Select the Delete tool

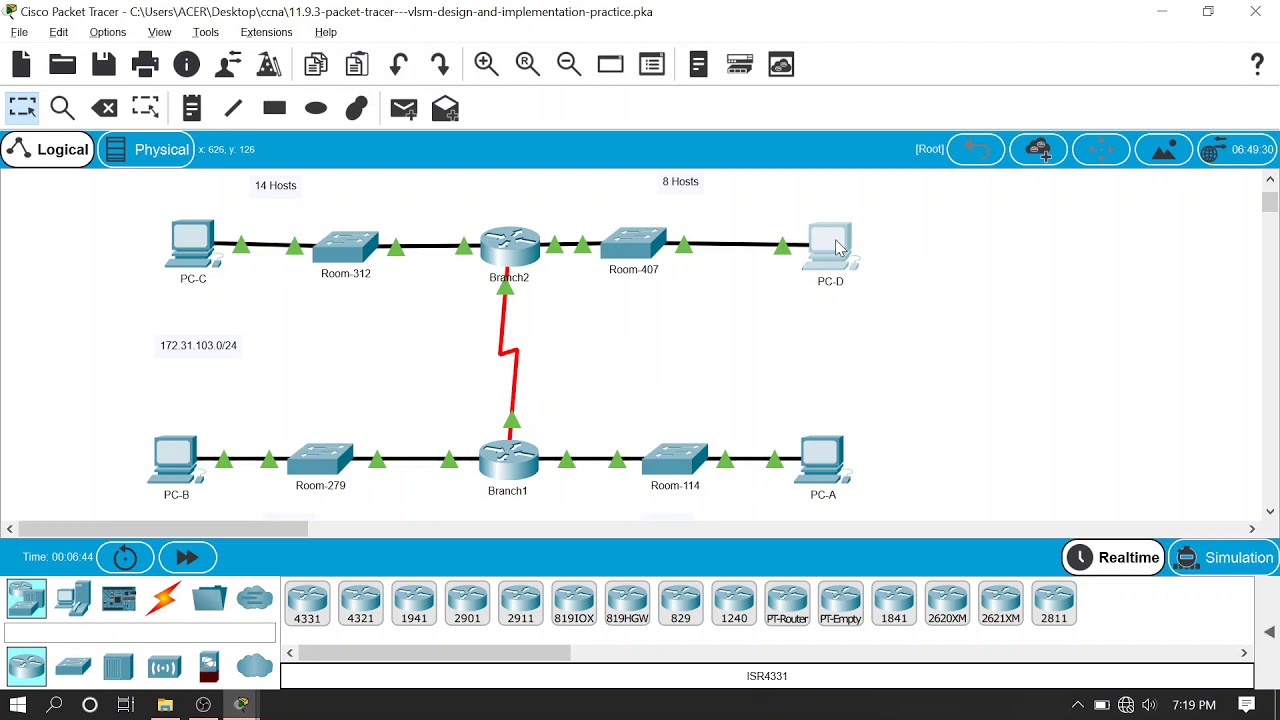pos(104,108)
